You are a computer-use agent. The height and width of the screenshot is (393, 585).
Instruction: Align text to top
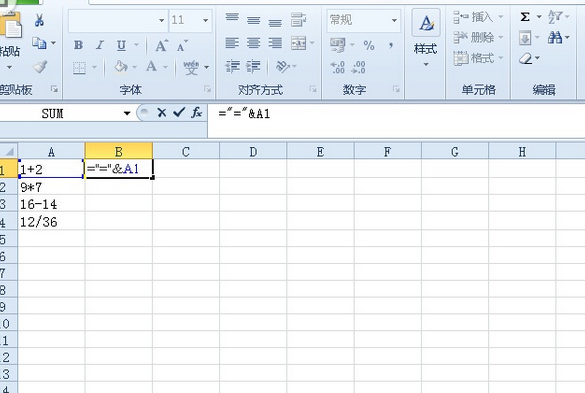(232, 17)
